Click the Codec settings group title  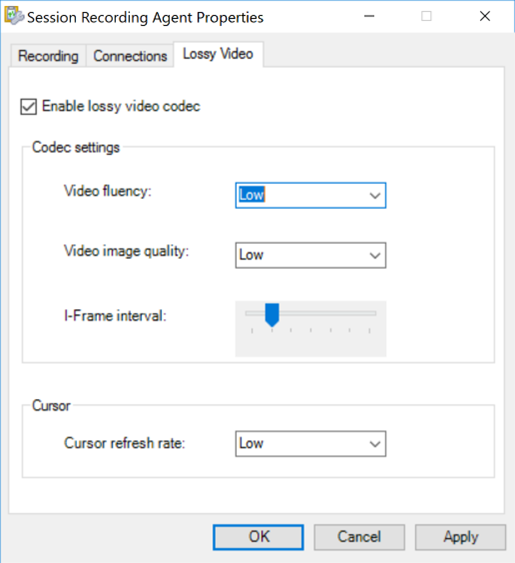point(76,148)
